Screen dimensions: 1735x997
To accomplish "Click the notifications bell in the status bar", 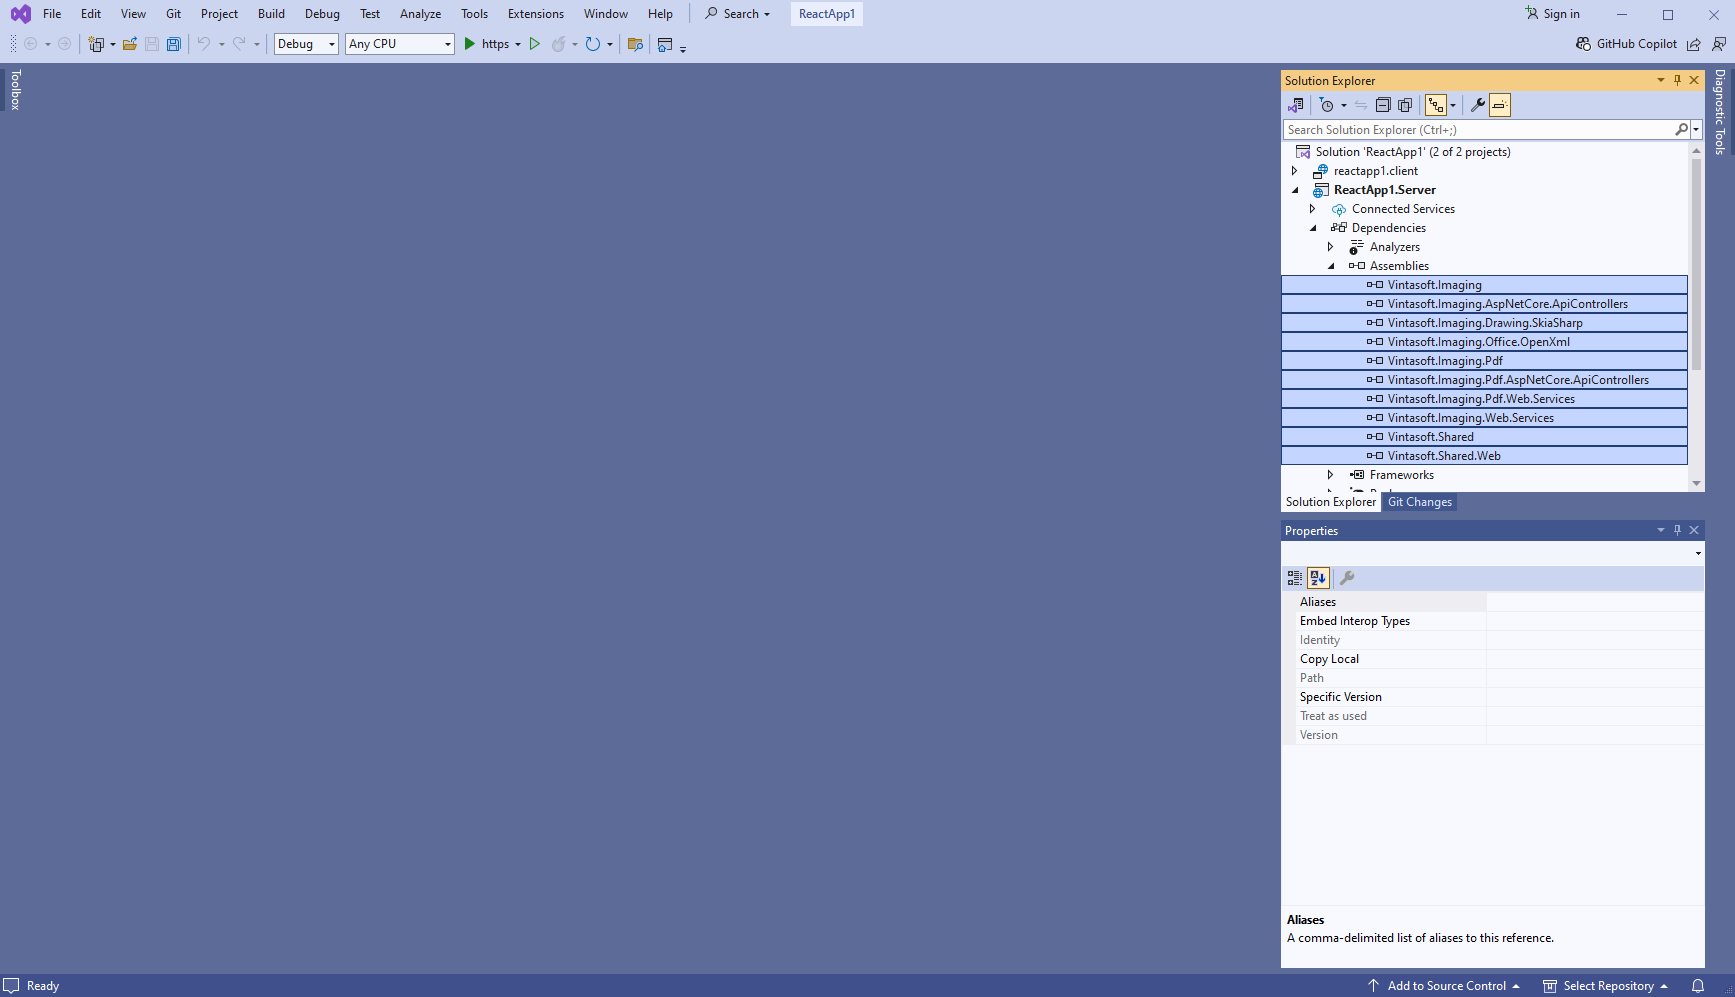I will point(1698,986).
